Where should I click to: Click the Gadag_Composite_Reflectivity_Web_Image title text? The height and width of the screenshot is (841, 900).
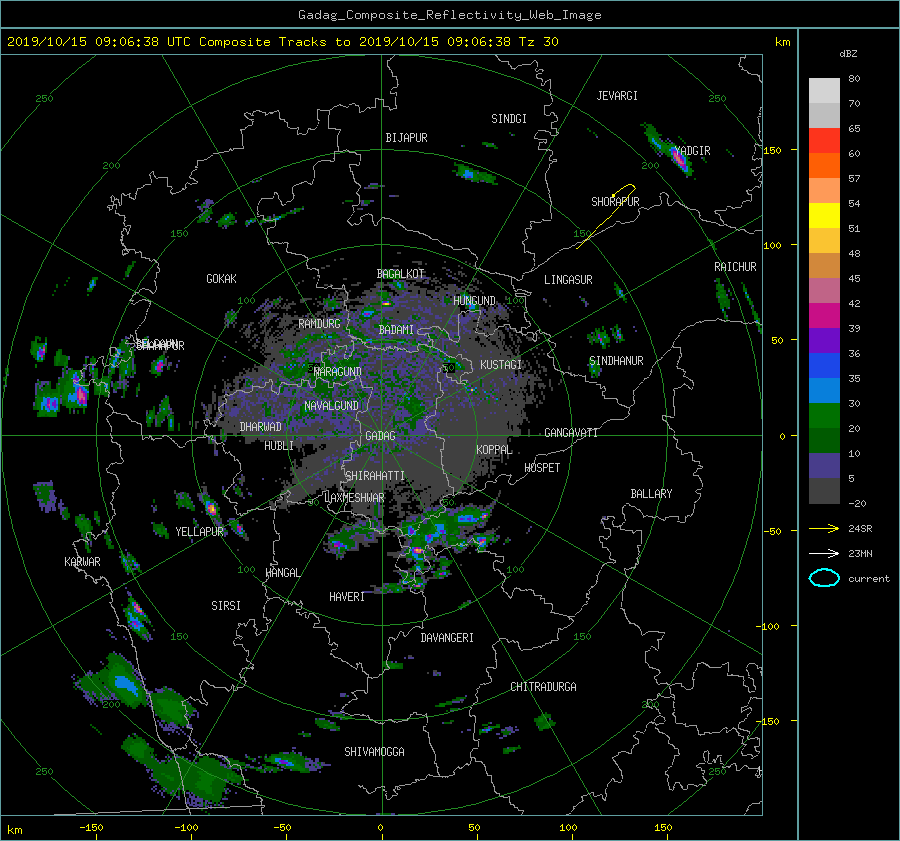point(449,15)
